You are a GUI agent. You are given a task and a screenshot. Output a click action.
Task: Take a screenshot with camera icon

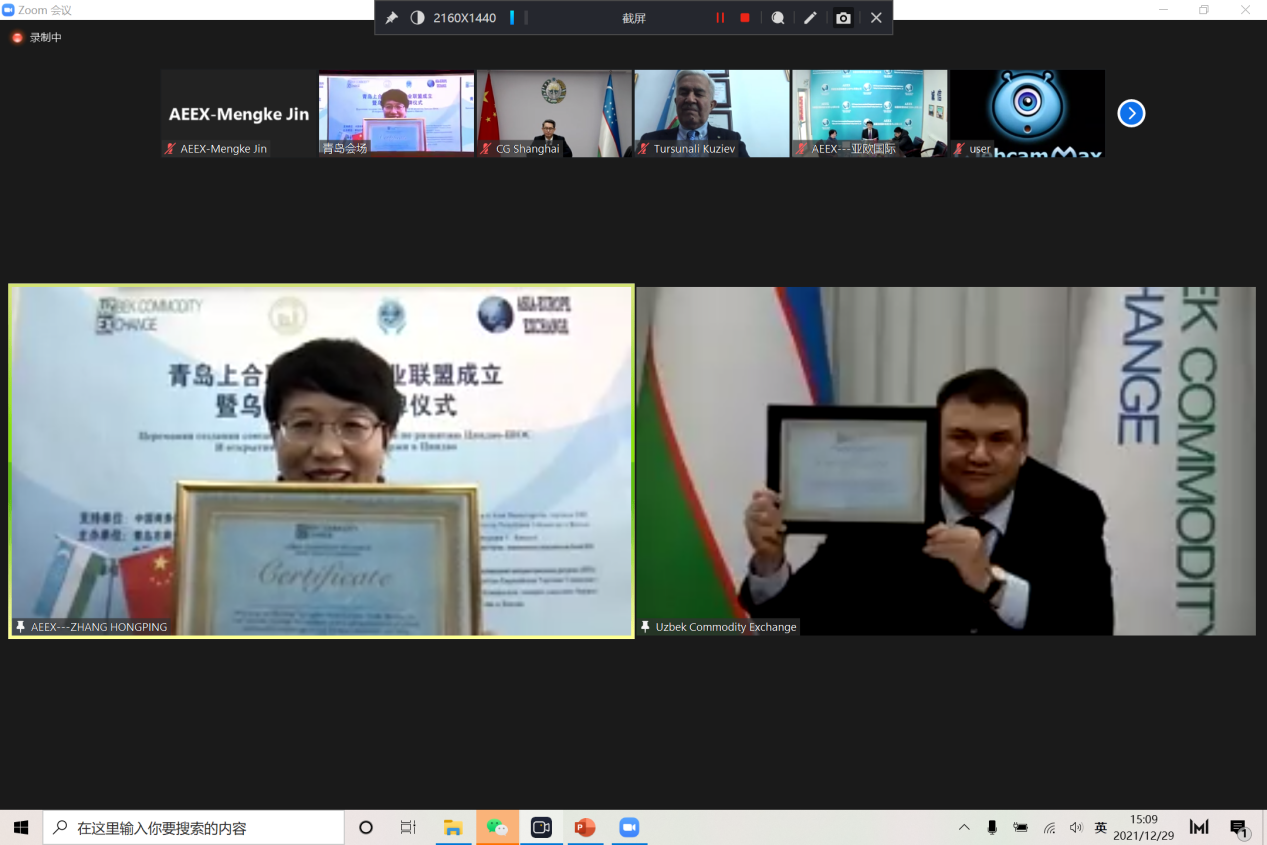click(x=843, y=18)
